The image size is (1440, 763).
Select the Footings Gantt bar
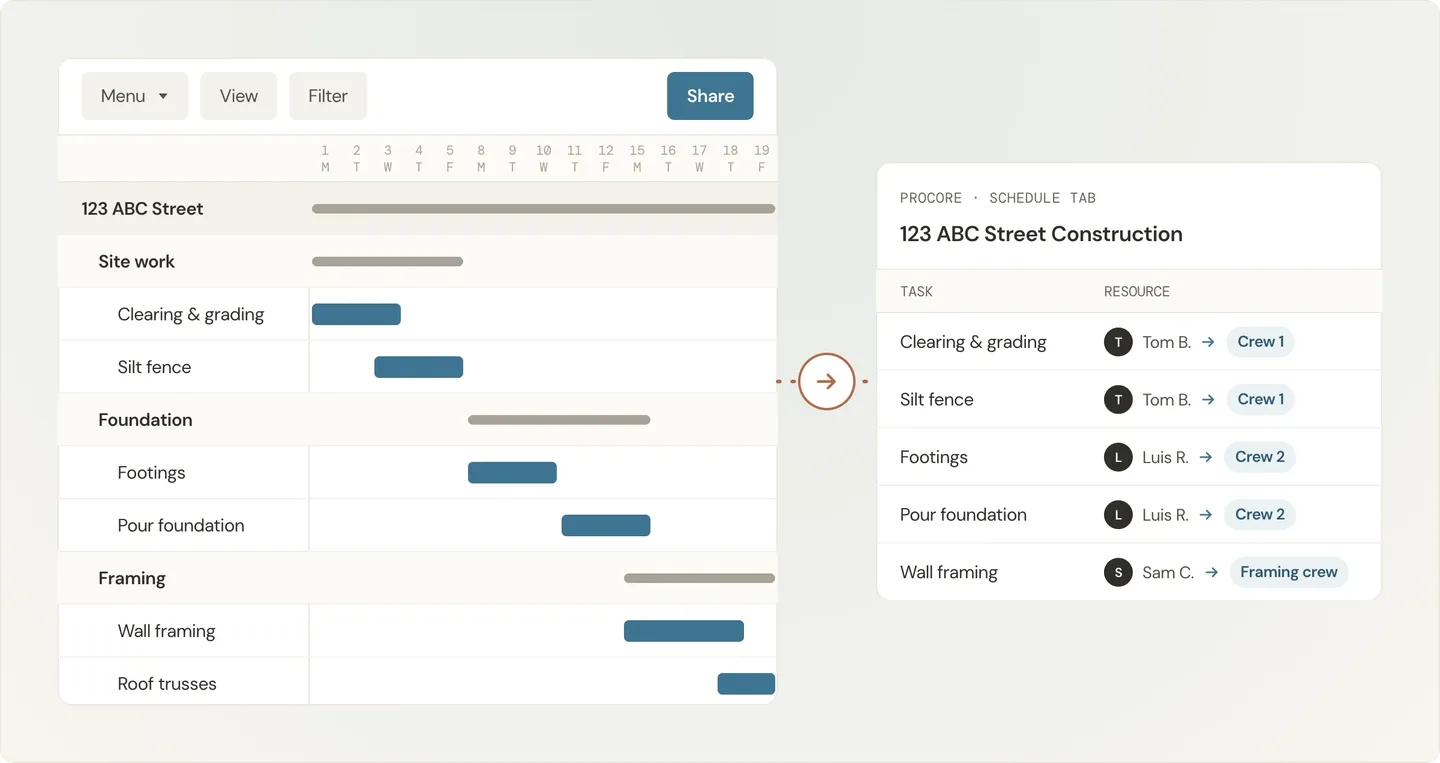click(512, 473)
